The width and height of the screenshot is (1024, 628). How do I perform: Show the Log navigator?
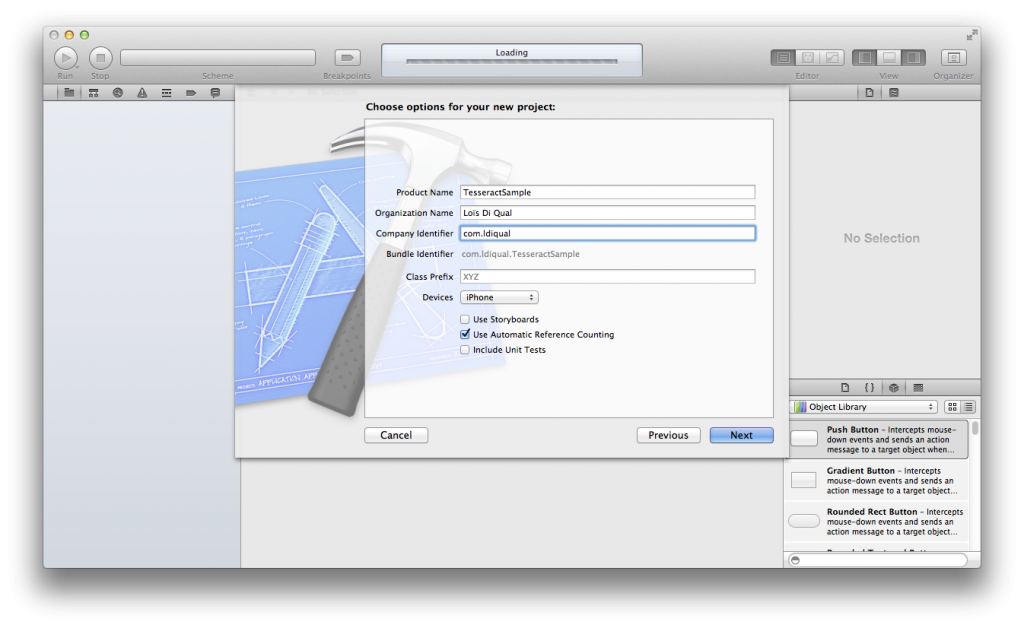coord(215,93)
